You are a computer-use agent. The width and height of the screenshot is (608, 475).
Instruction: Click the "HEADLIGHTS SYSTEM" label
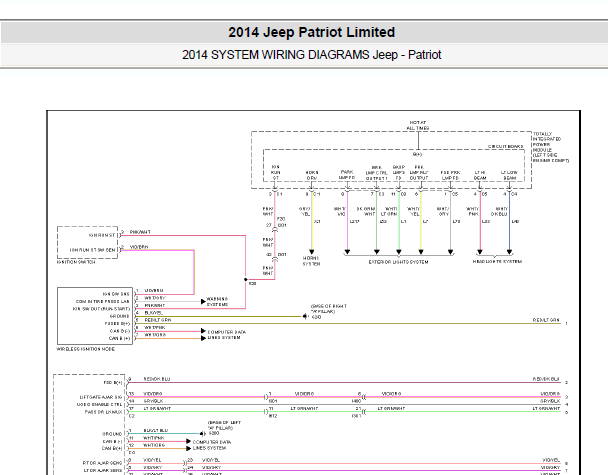(497, 262)
